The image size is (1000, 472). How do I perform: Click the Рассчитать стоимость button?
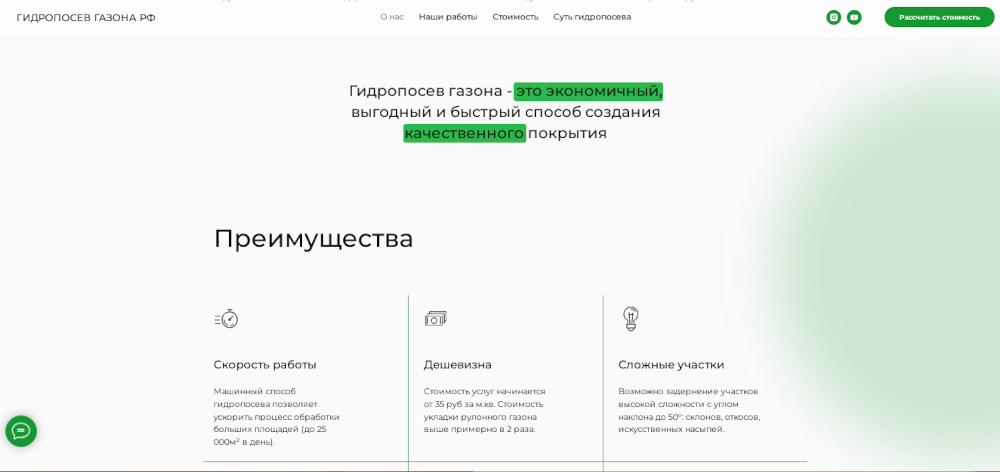click(x=939, y=17)
